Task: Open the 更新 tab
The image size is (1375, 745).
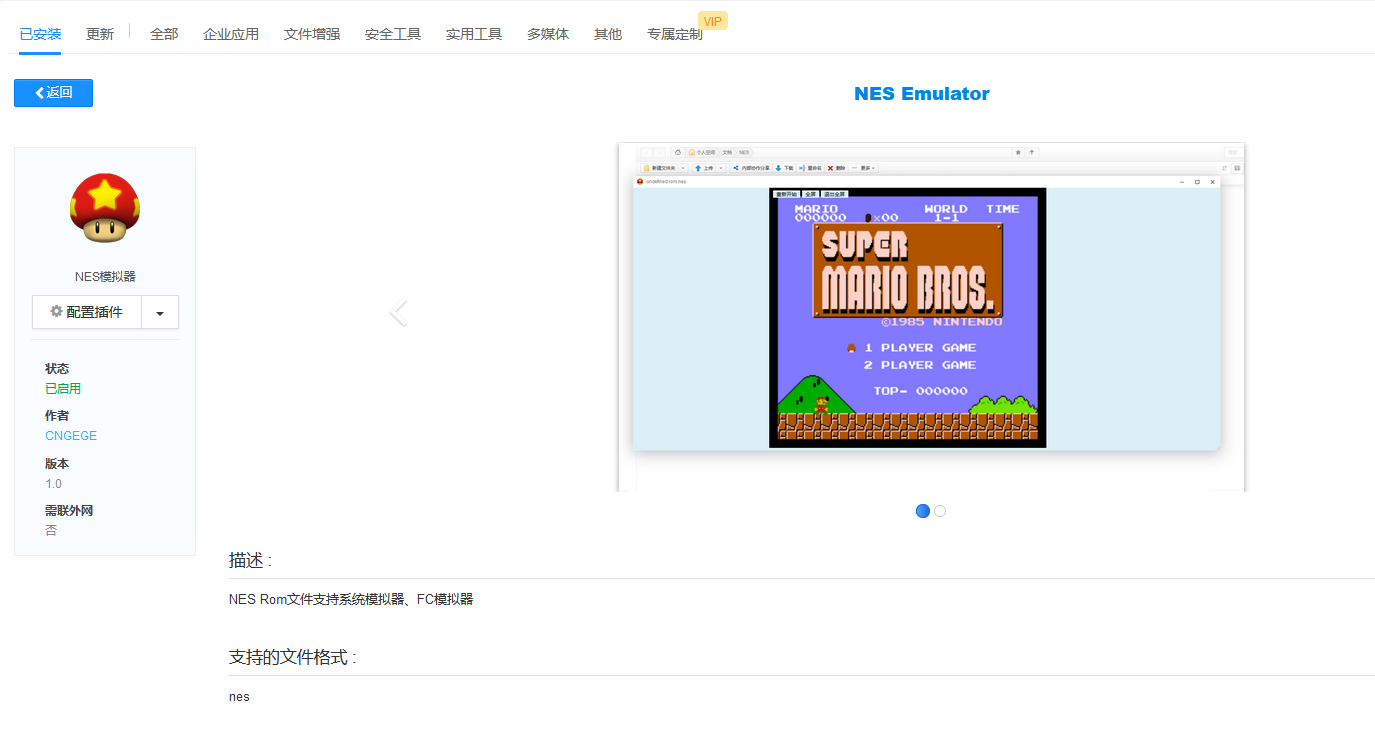Action: tap(100, 34)
